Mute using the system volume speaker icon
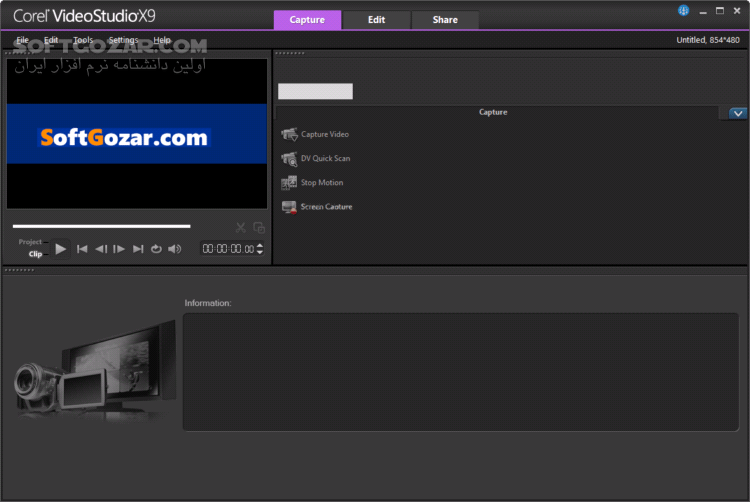 (x=175, y=249)
